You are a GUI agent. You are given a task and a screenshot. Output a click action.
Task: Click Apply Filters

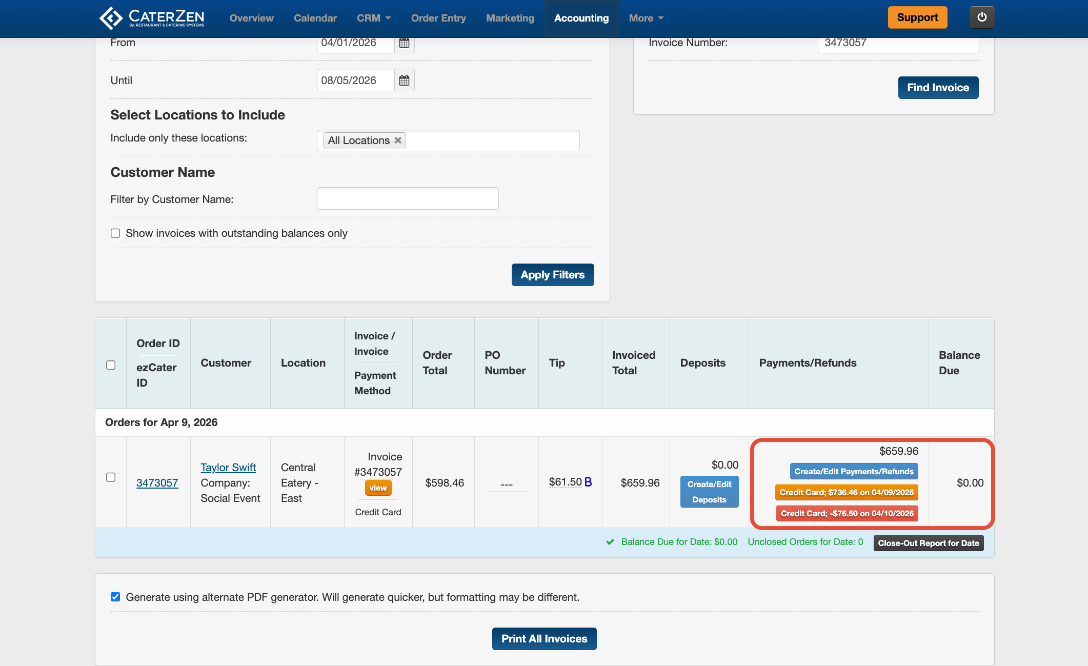pyautogui.click(x=552, y=275)
